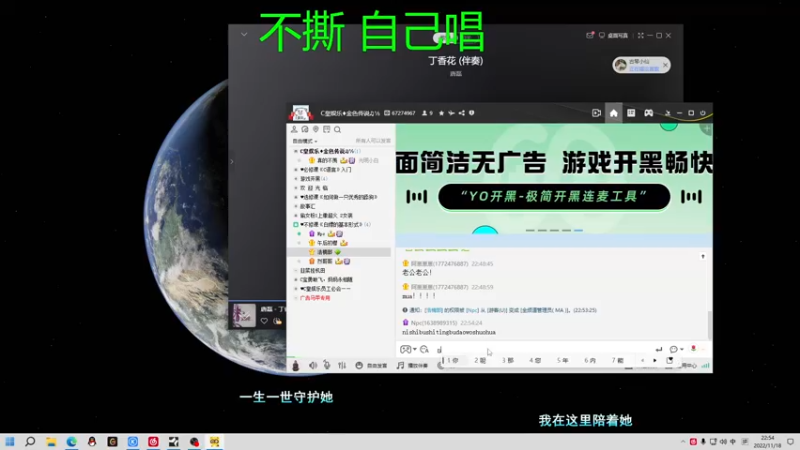Open File Explorer from taskbar
Screen dimensions: 800x450
click(51, 442)
